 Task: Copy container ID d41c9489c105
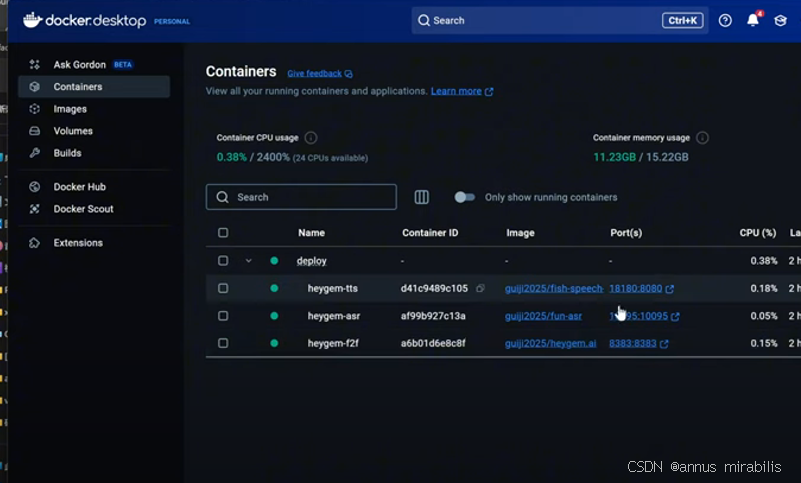480,288
